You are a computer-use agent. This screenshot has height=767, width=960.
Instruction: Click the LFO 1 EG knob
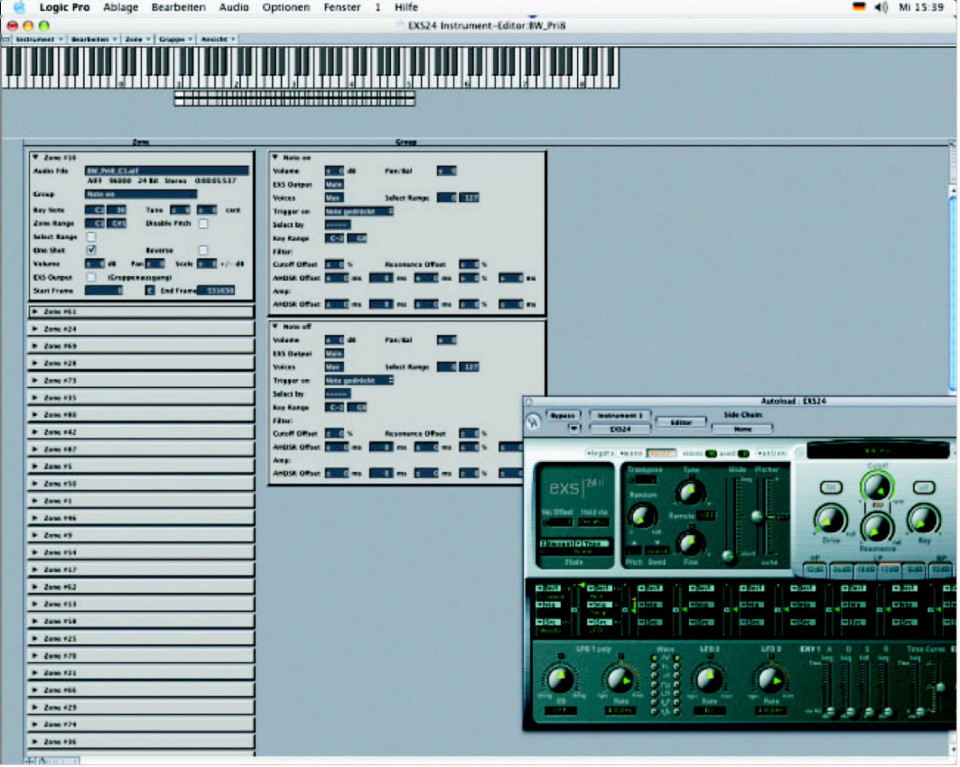coord(560,680)
